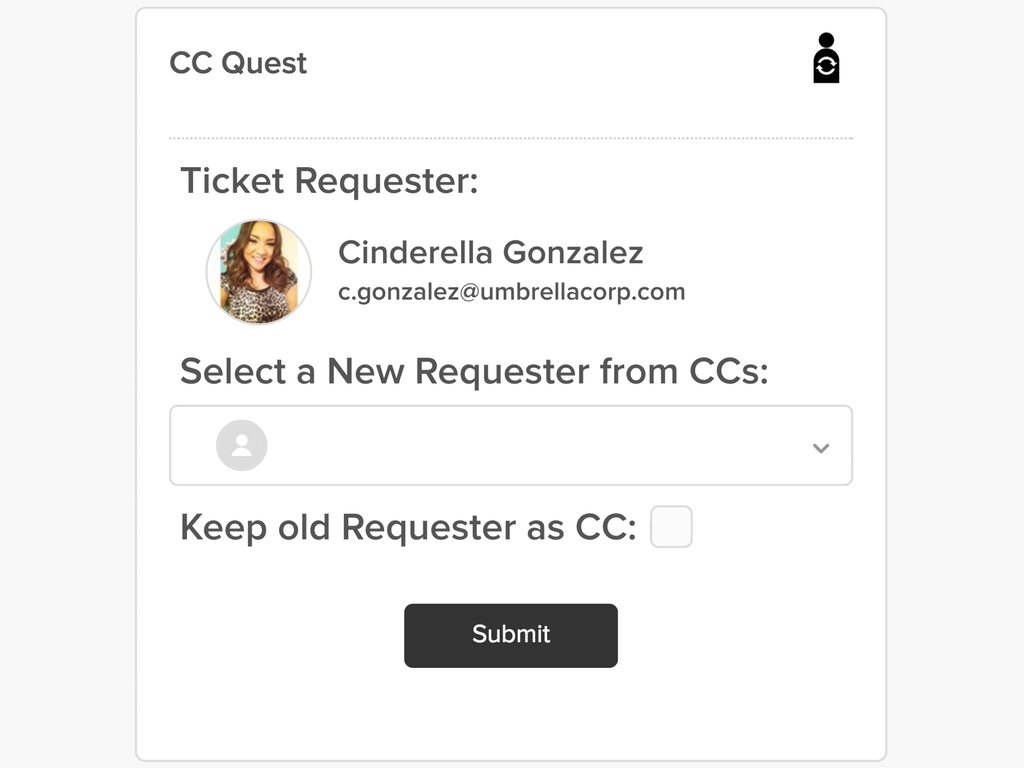1024x768 pixels.
Task: Expand the new requester dropdown arrow
Action: 821,448
